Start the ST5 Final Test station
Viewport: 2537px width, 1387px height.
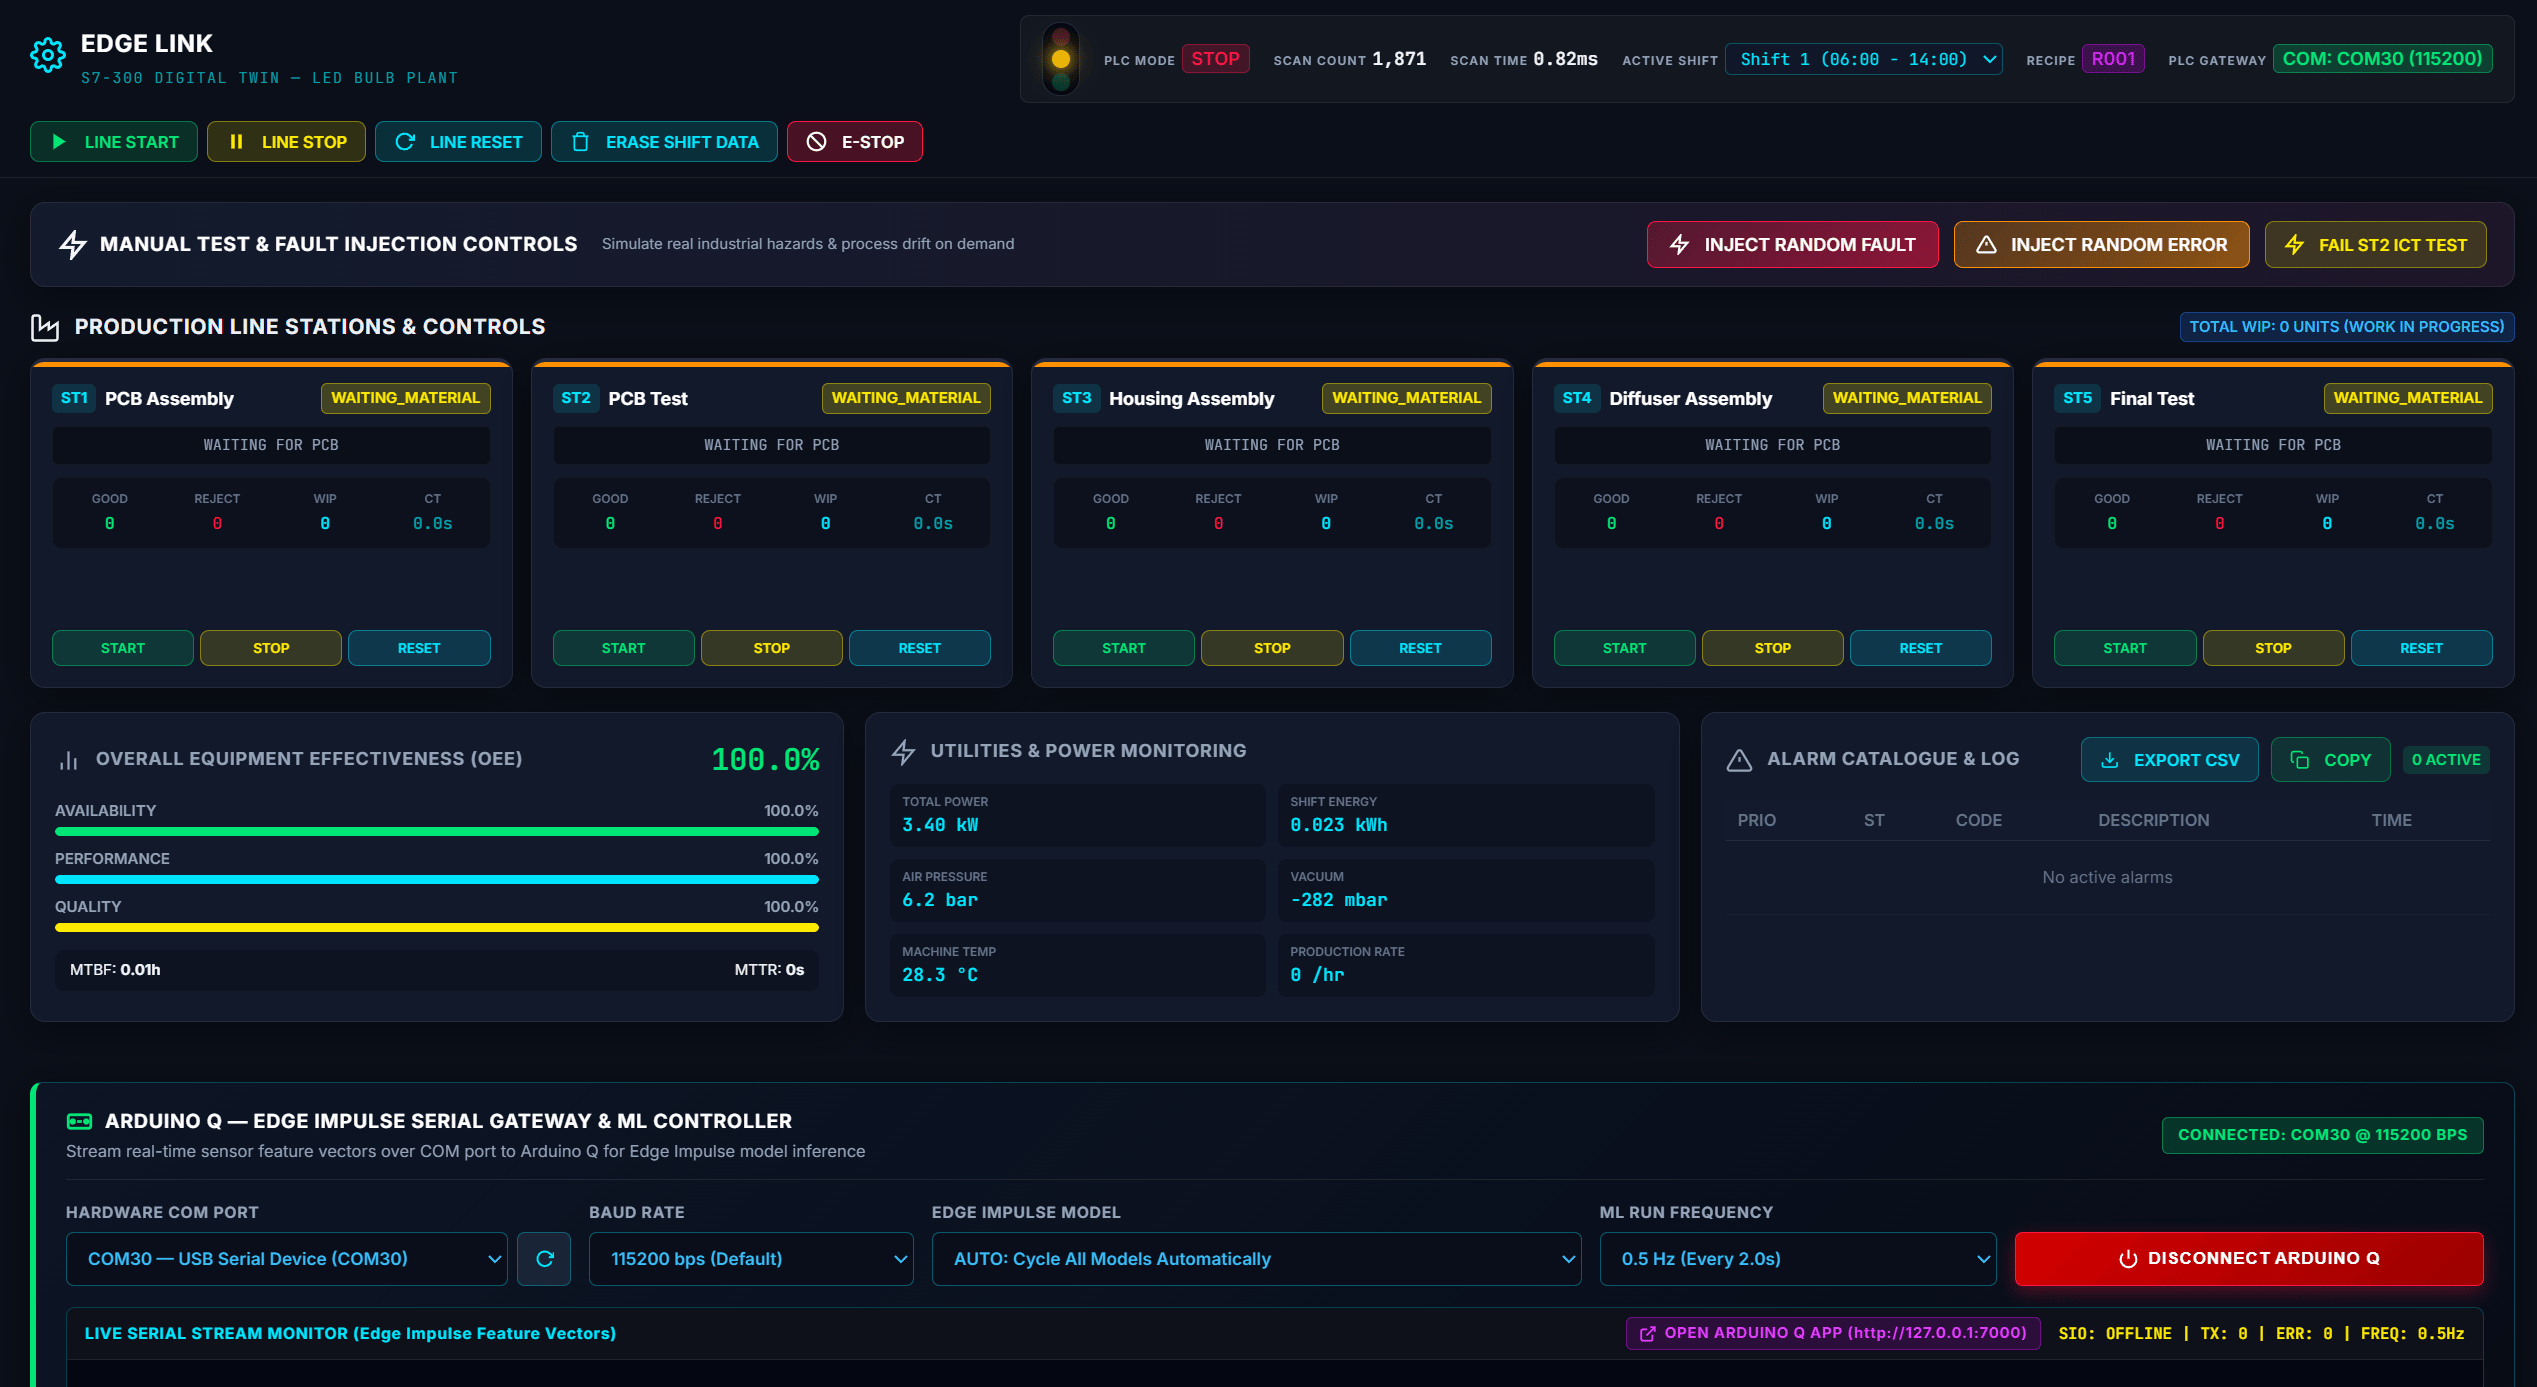click(x=2125, y=648)
